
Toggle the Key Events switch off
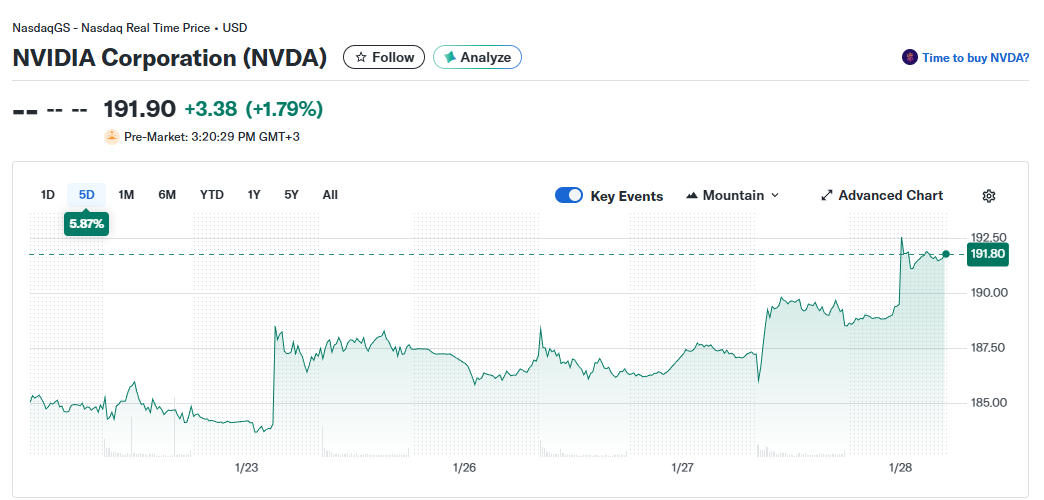tap(569, 196)
